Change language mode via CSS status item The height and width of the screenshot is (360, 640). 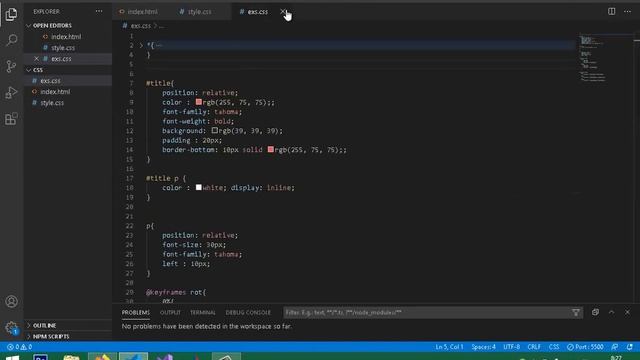(x=554, y=347)
